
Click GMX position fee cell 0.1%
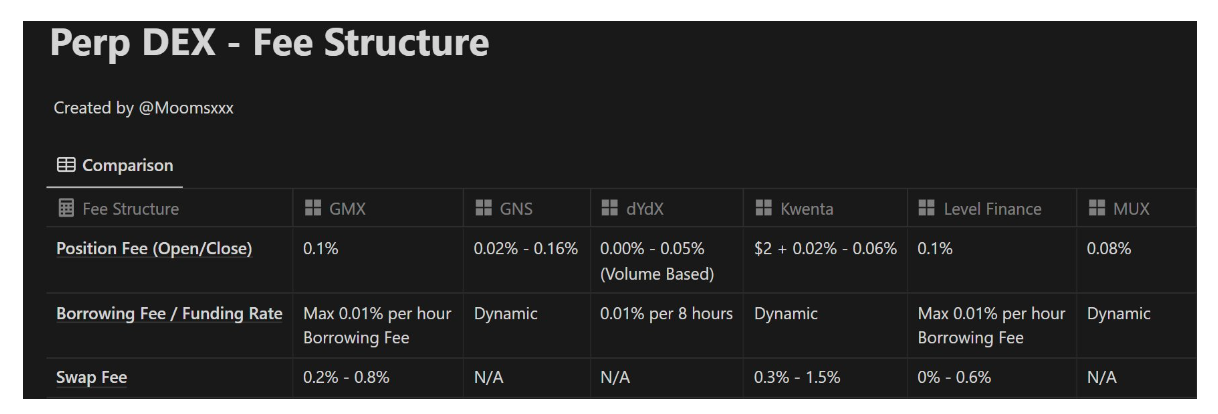(379, 259)
